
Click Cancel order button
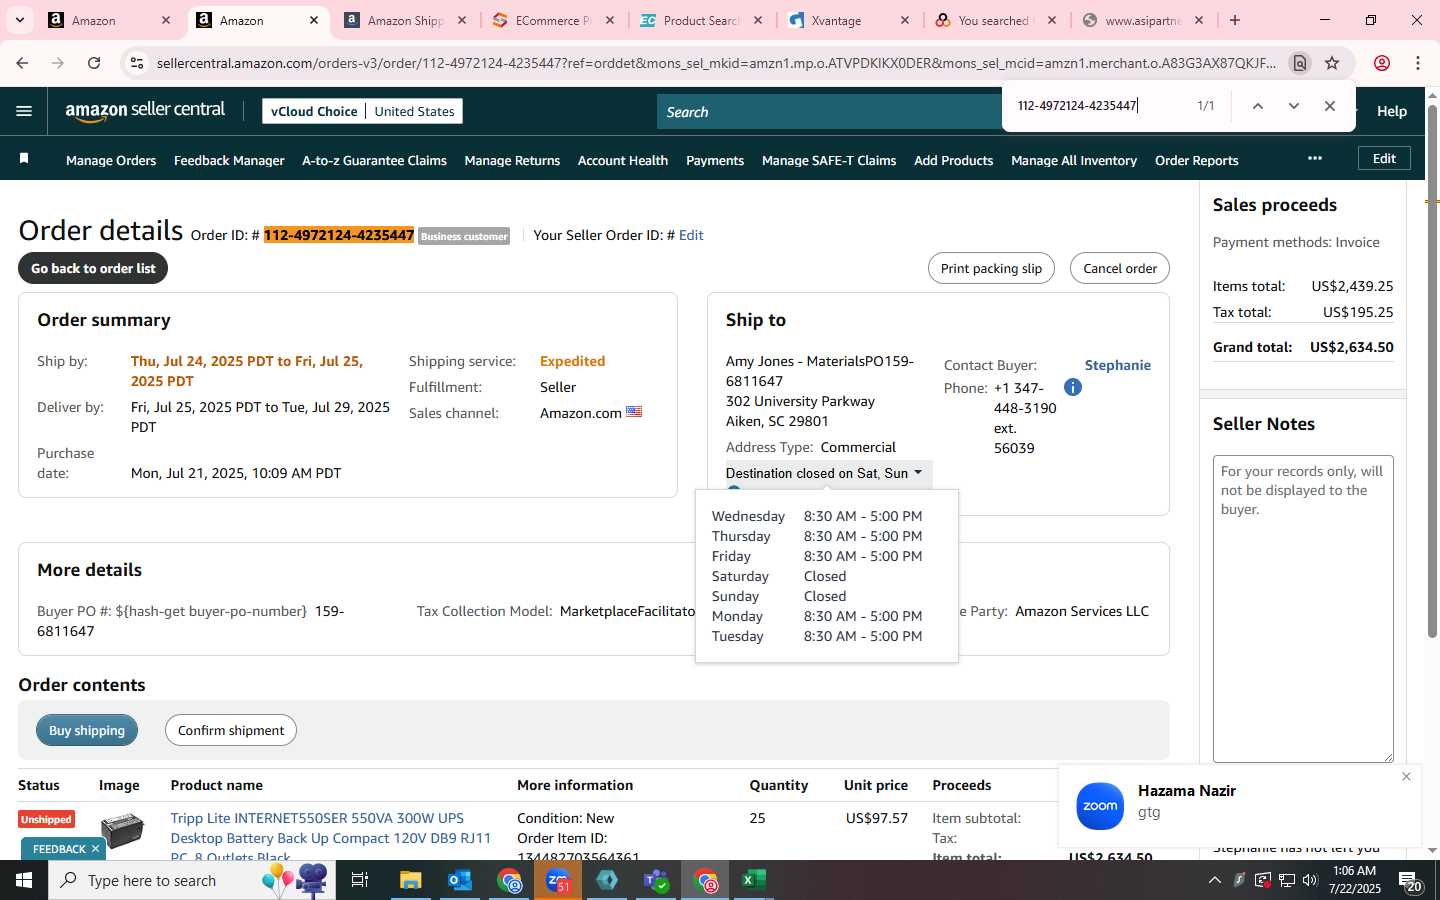point(1120,268)
